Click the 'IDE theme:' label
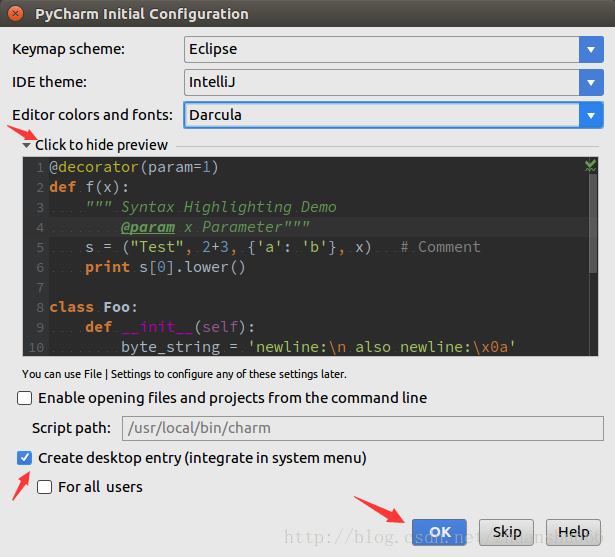This screenshot has width=615, height=557. (x=49, y=82)
